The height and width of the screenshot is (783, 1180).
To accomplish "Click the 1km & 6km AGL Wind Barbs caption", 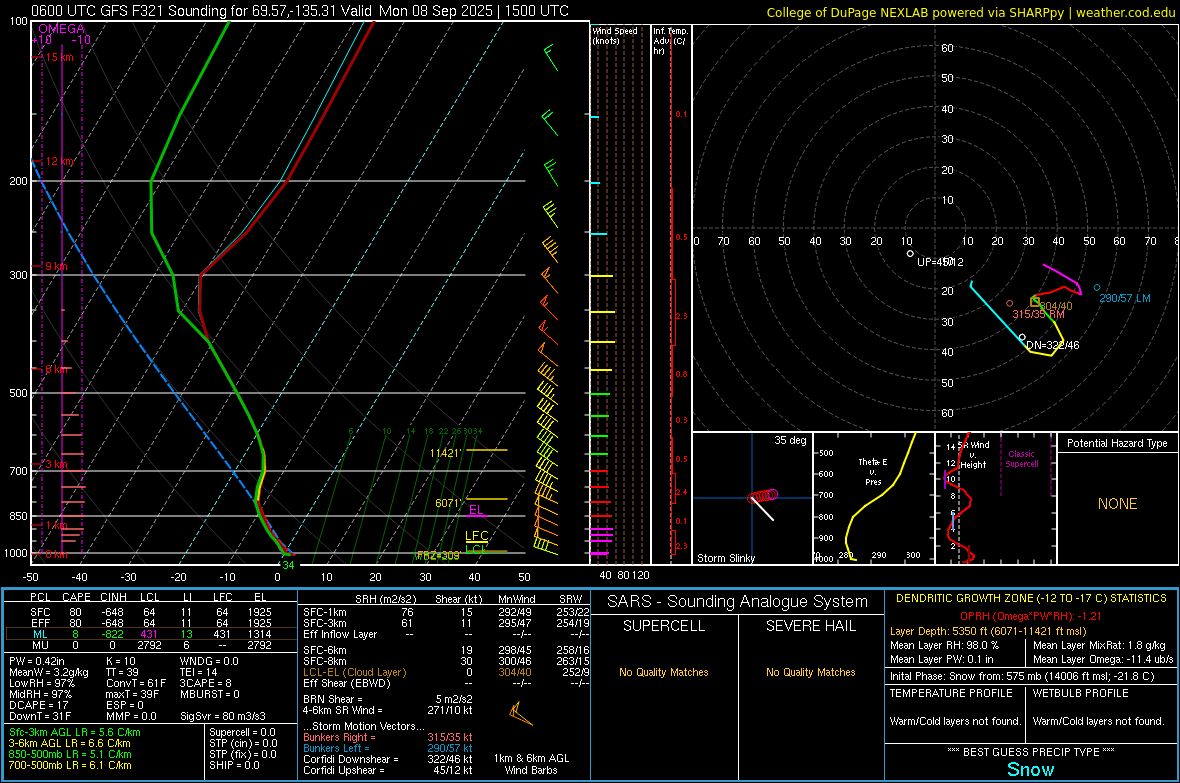I will [531, 764].
